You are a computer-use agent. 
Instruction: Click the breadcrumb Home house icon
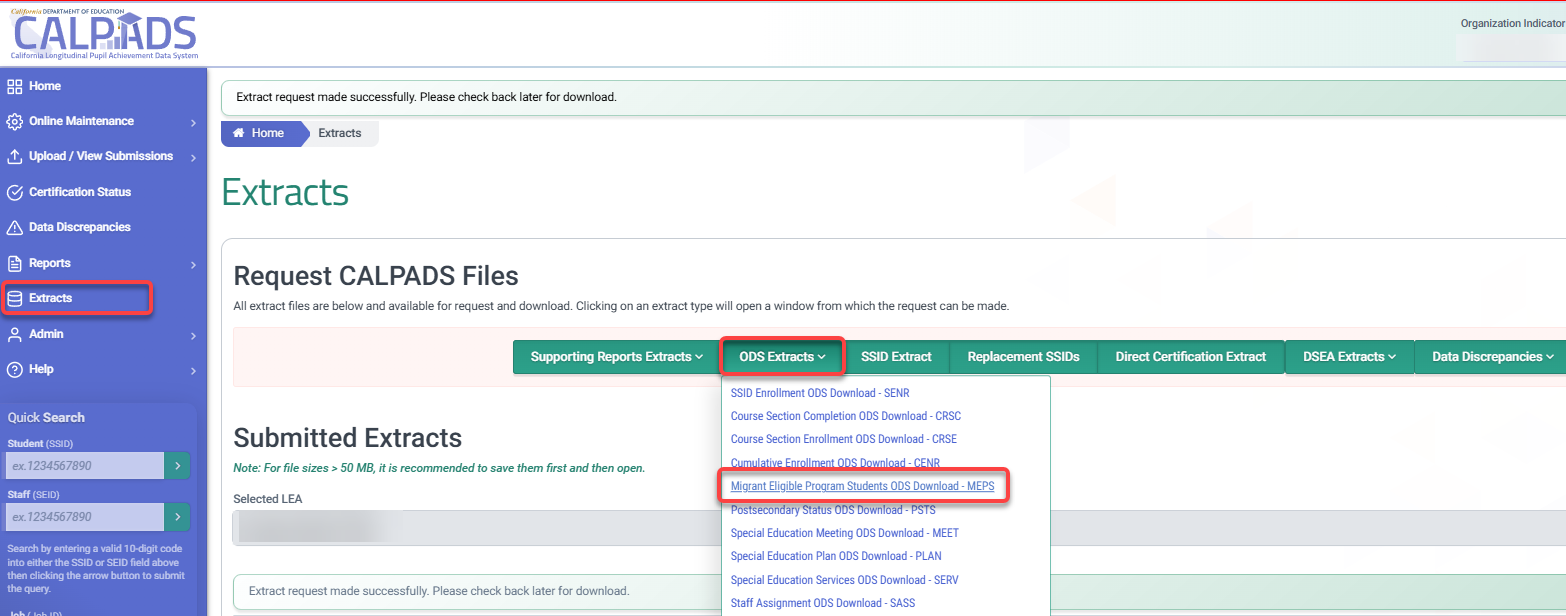pyautogui.click(x=239, y=133)
